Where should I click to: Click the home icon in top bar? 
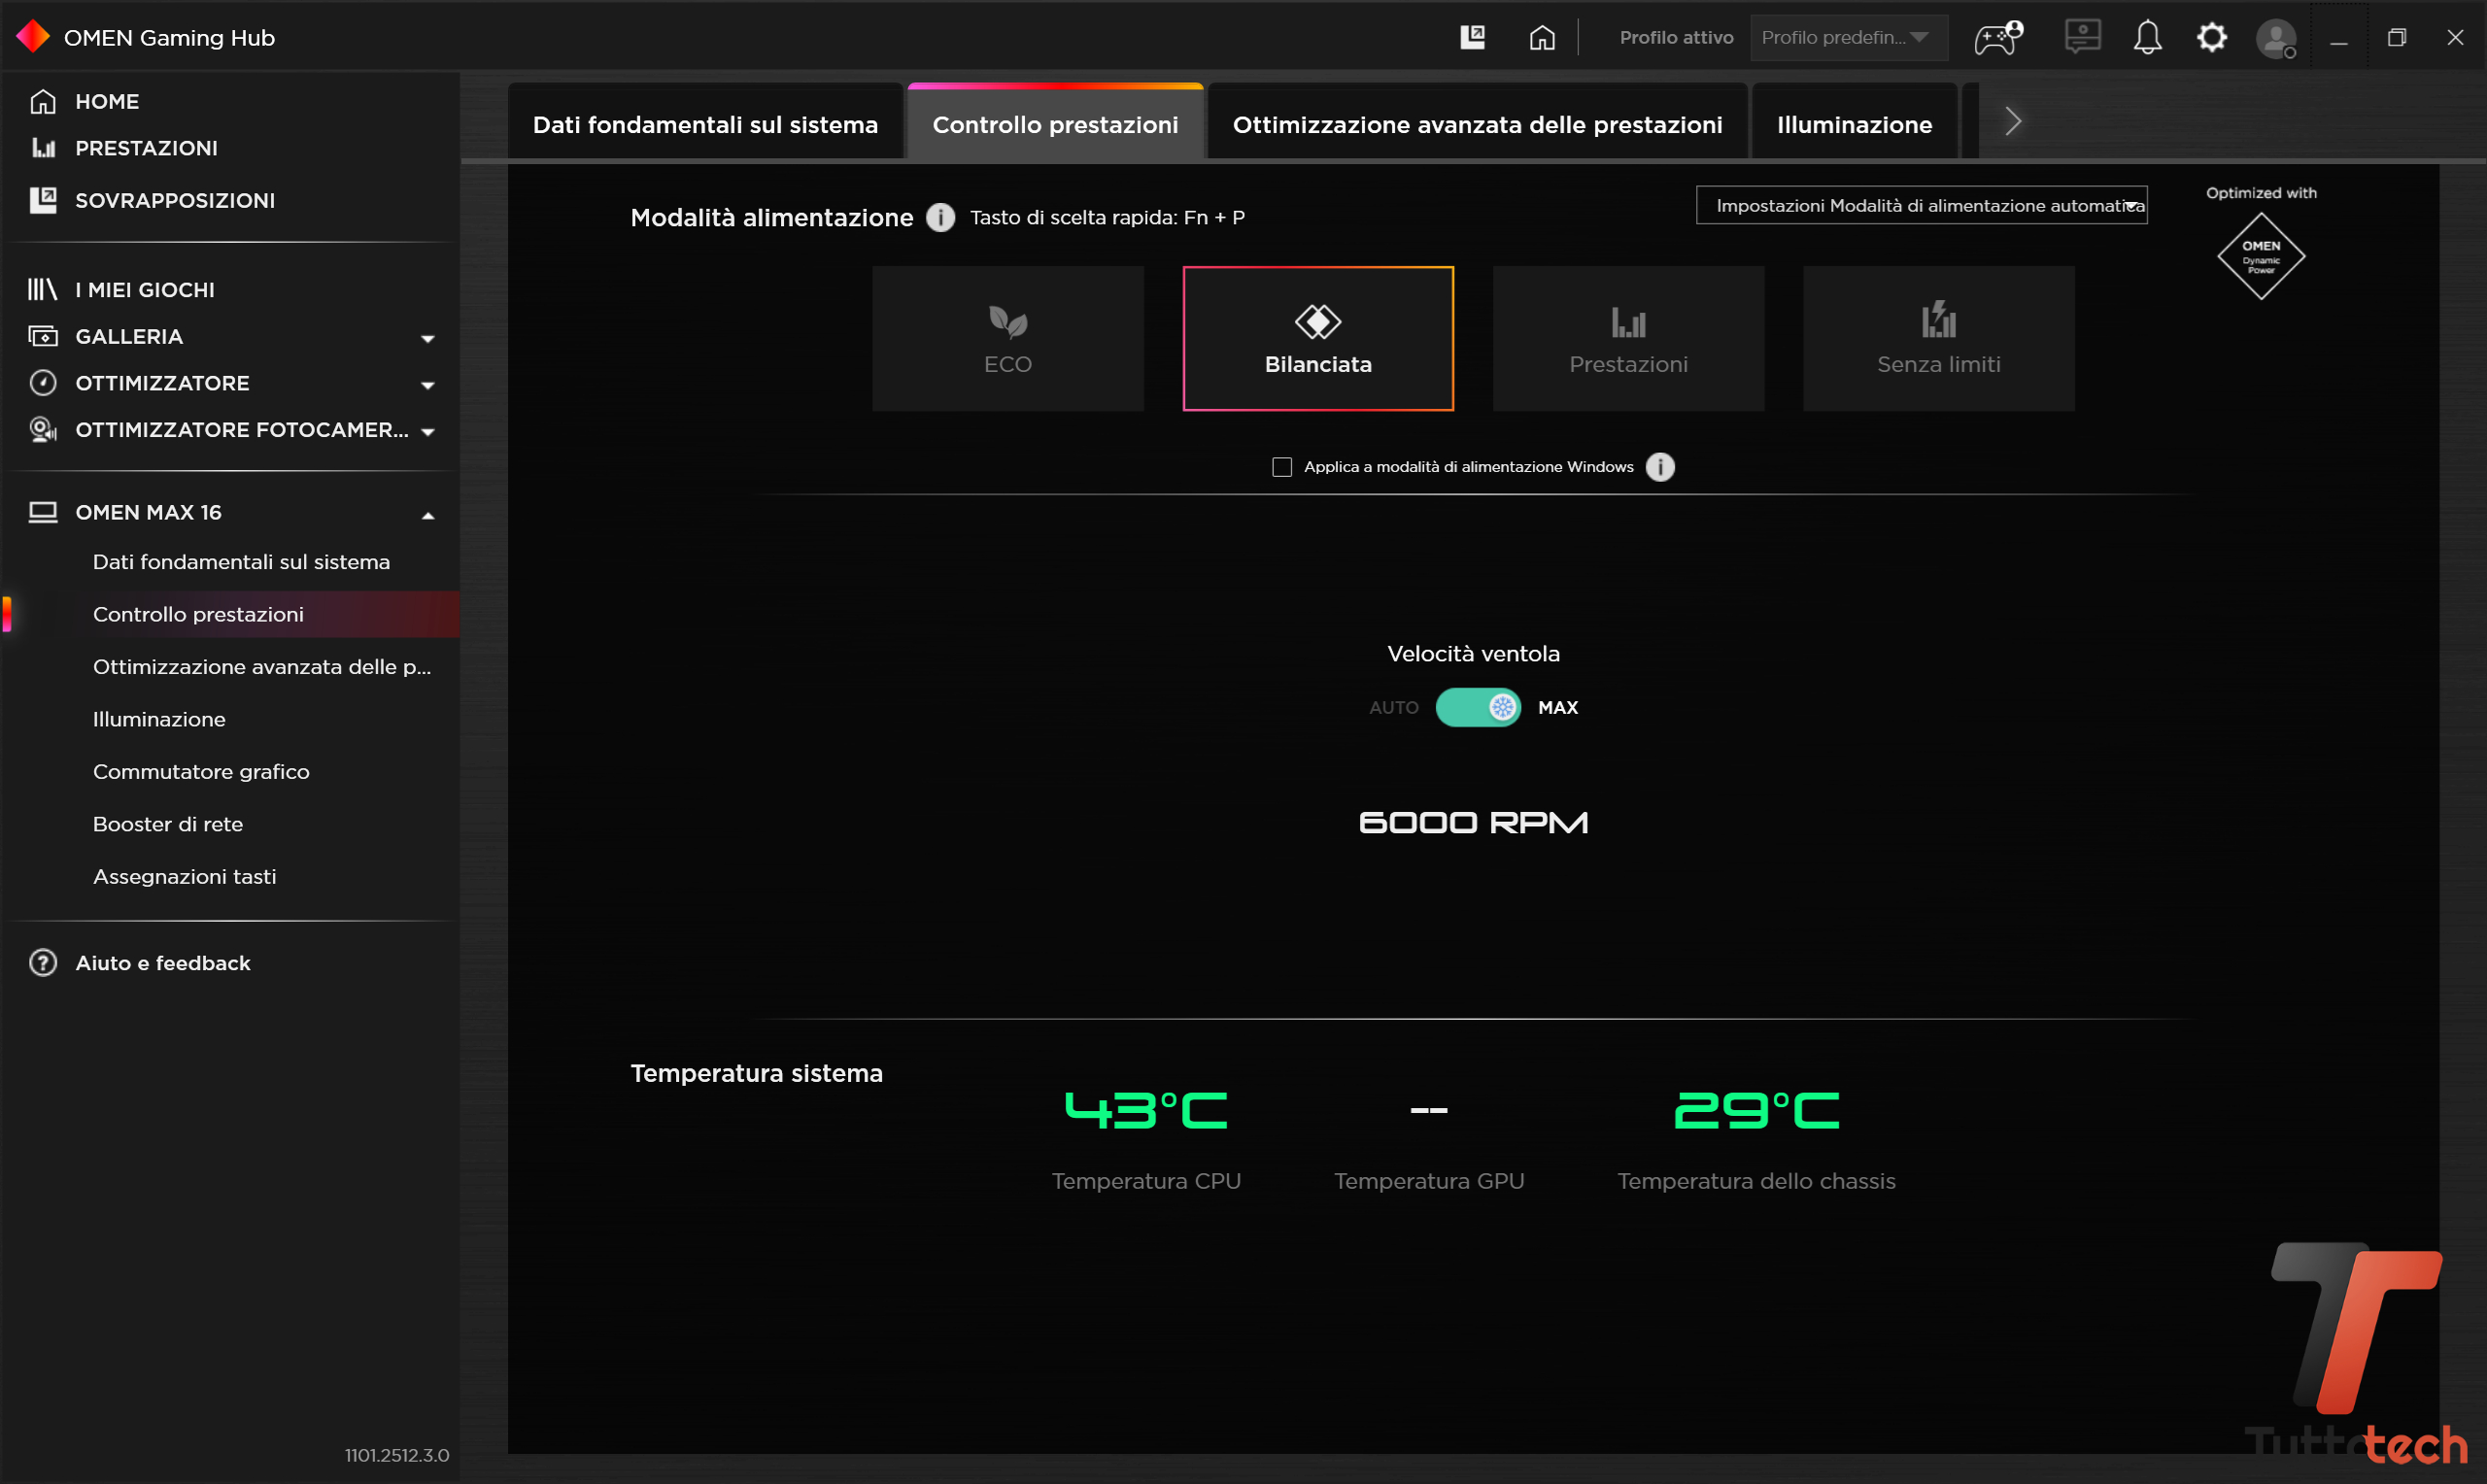pos(1542,38)
